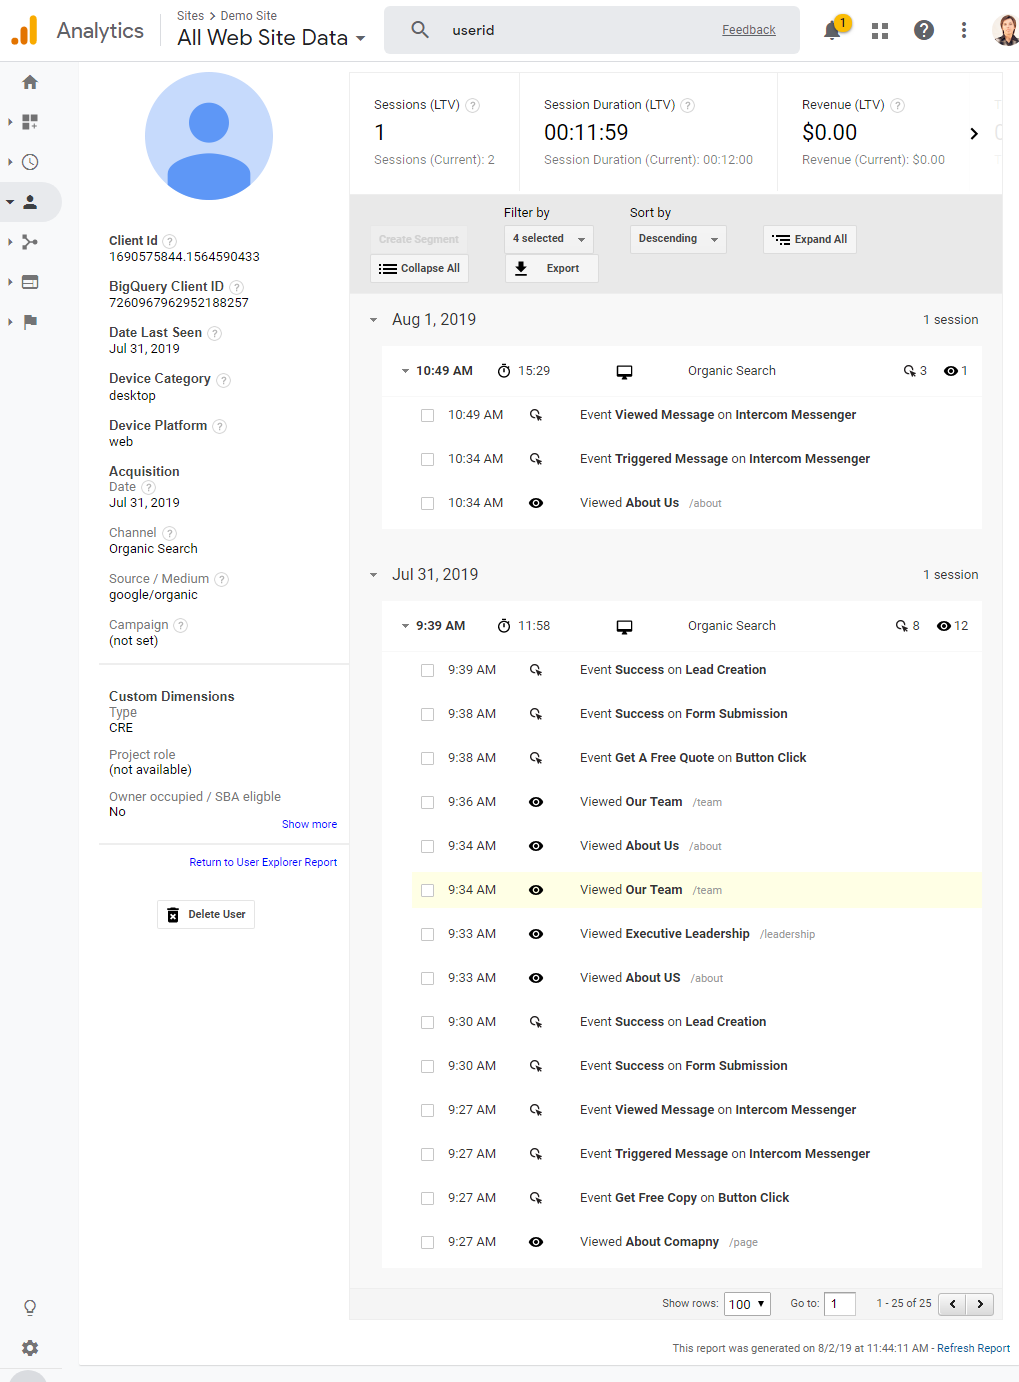Open the Audience person icon menu

30,202
